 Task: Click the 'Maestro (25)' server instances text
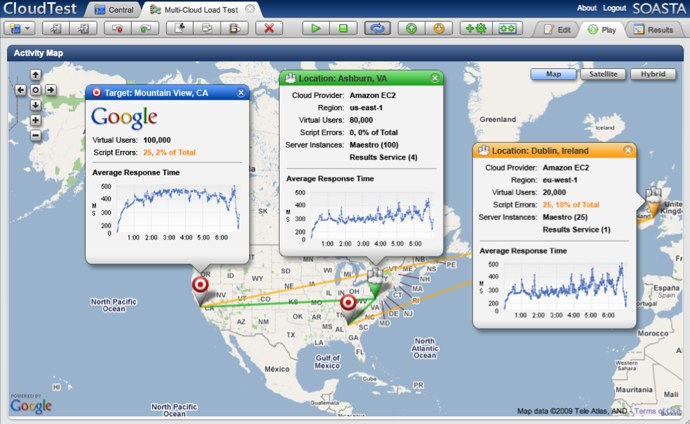(x=565, y=217)
